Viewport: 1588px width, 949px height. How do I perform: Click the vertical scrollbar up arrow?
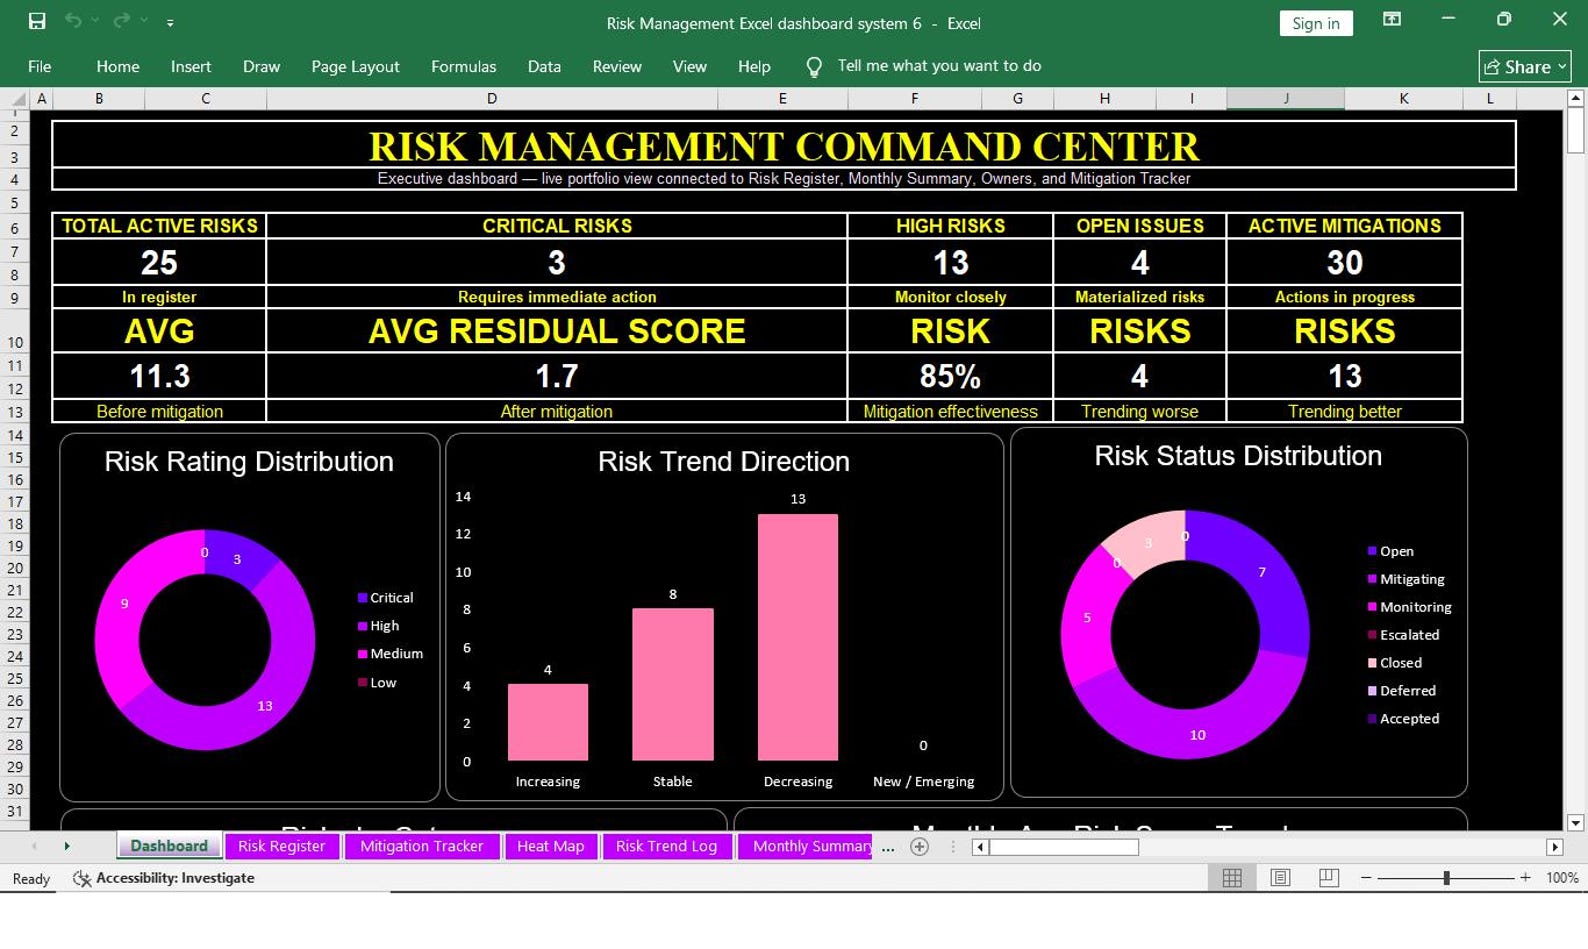coord(1576,99)
